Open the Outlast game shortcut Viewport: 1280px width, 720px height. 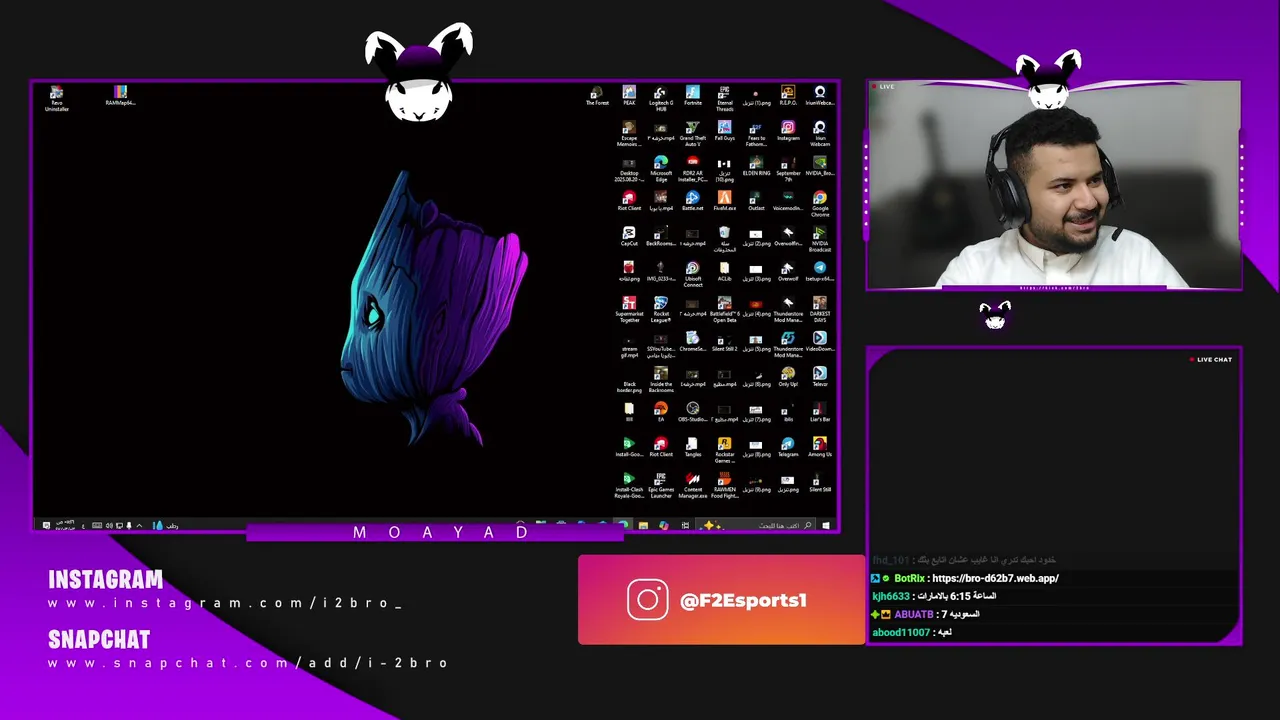756,202
